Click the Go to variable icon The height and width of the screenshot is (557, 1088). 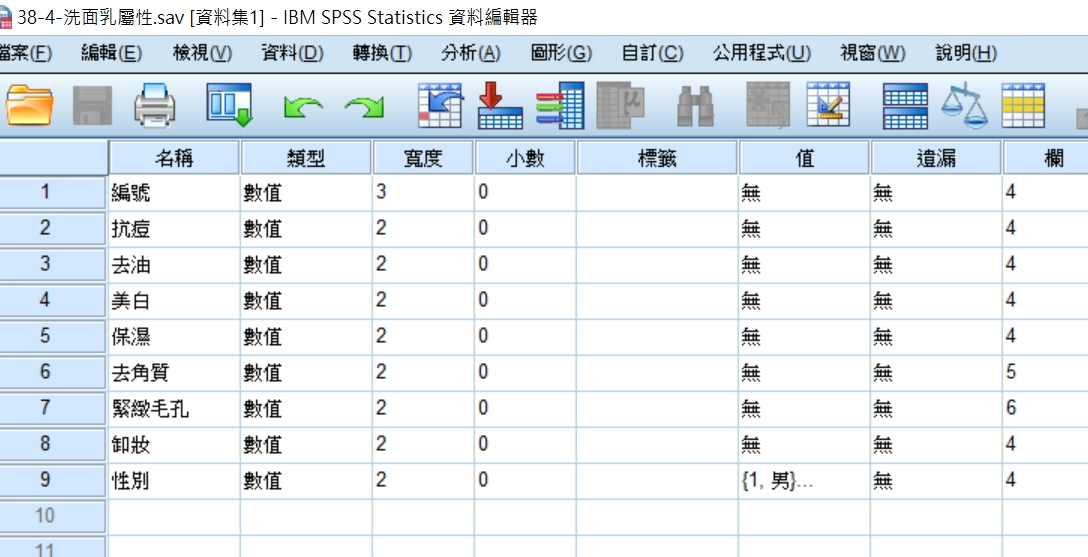pyautogui.click(x=501, y=104)
